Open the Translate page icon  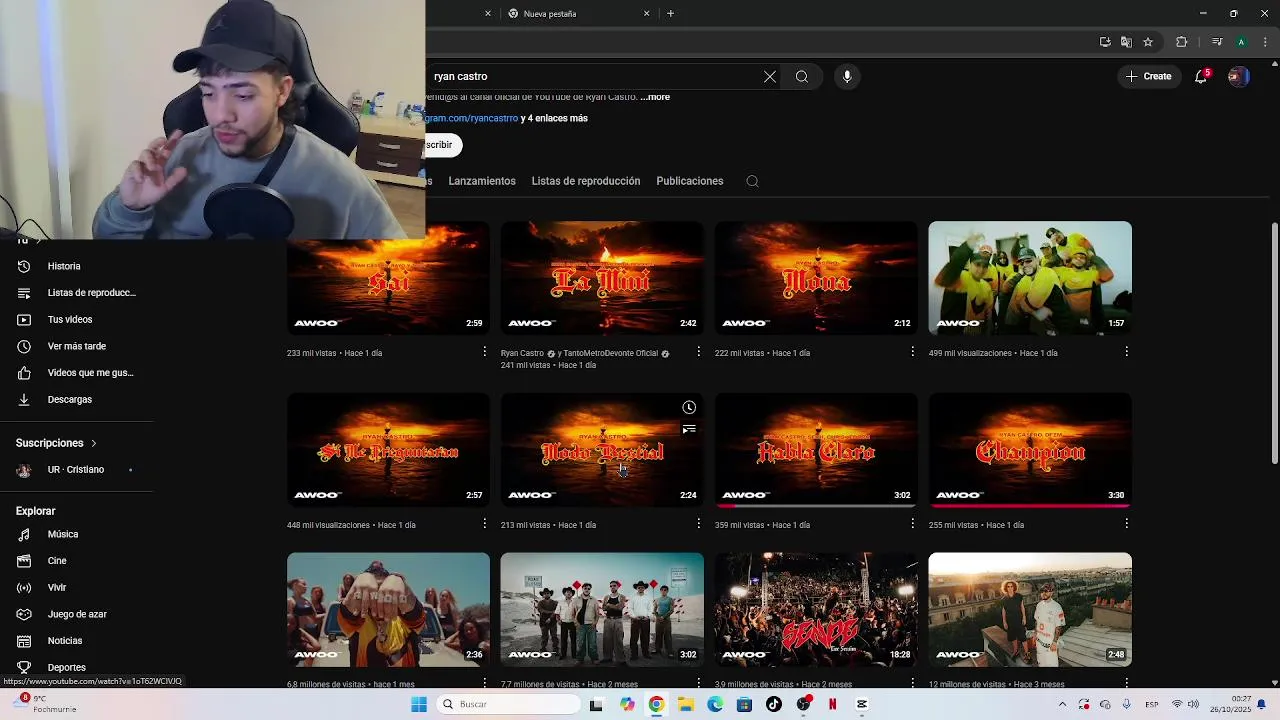[1126, 42]
